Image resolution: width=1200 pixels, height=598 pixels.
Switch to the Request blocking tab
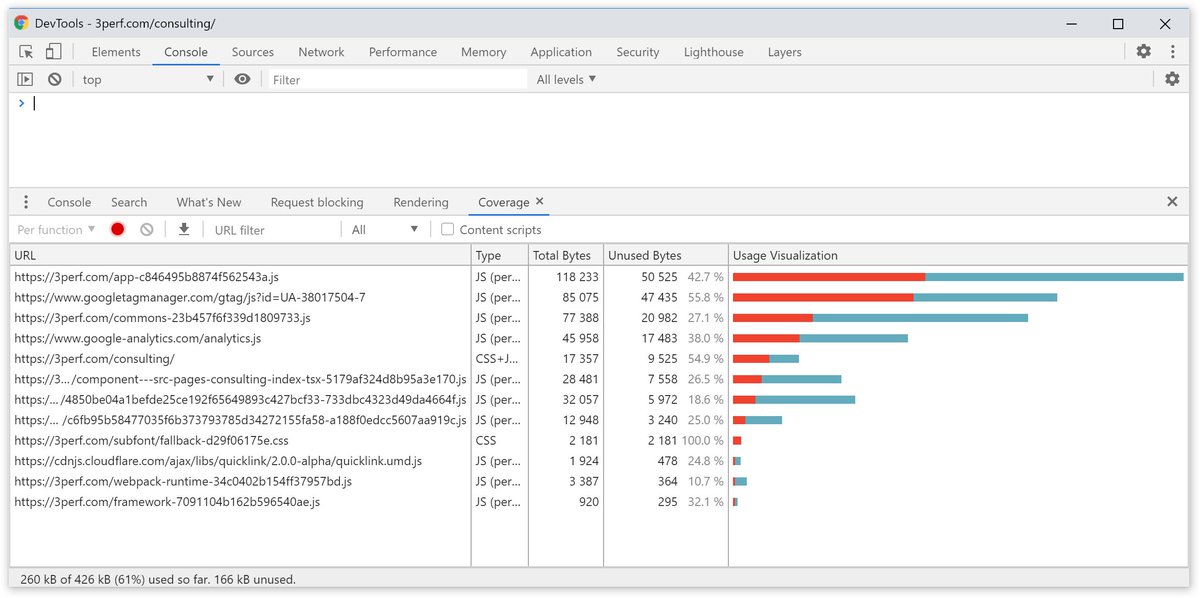point(317,202)
